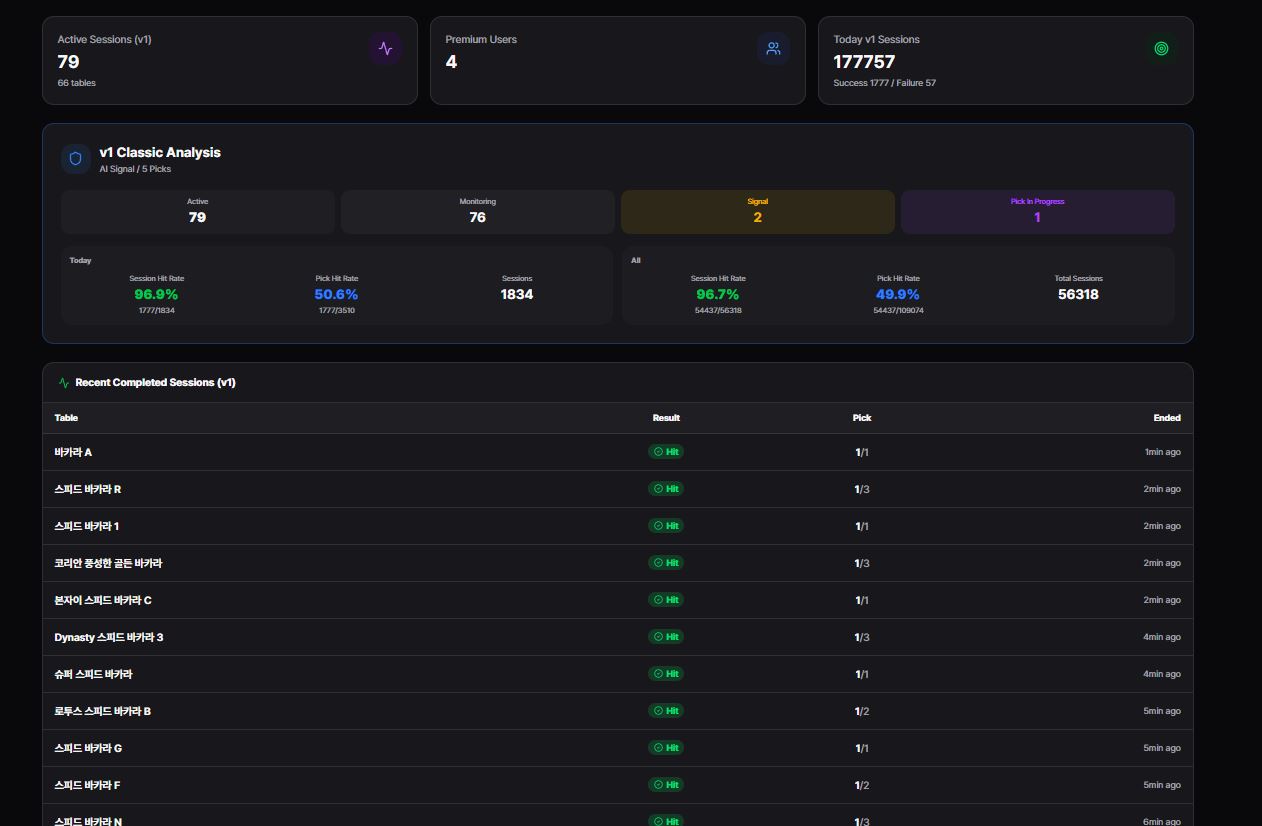Click the Total Sessions 56318 value

(x=1078, y=294)
